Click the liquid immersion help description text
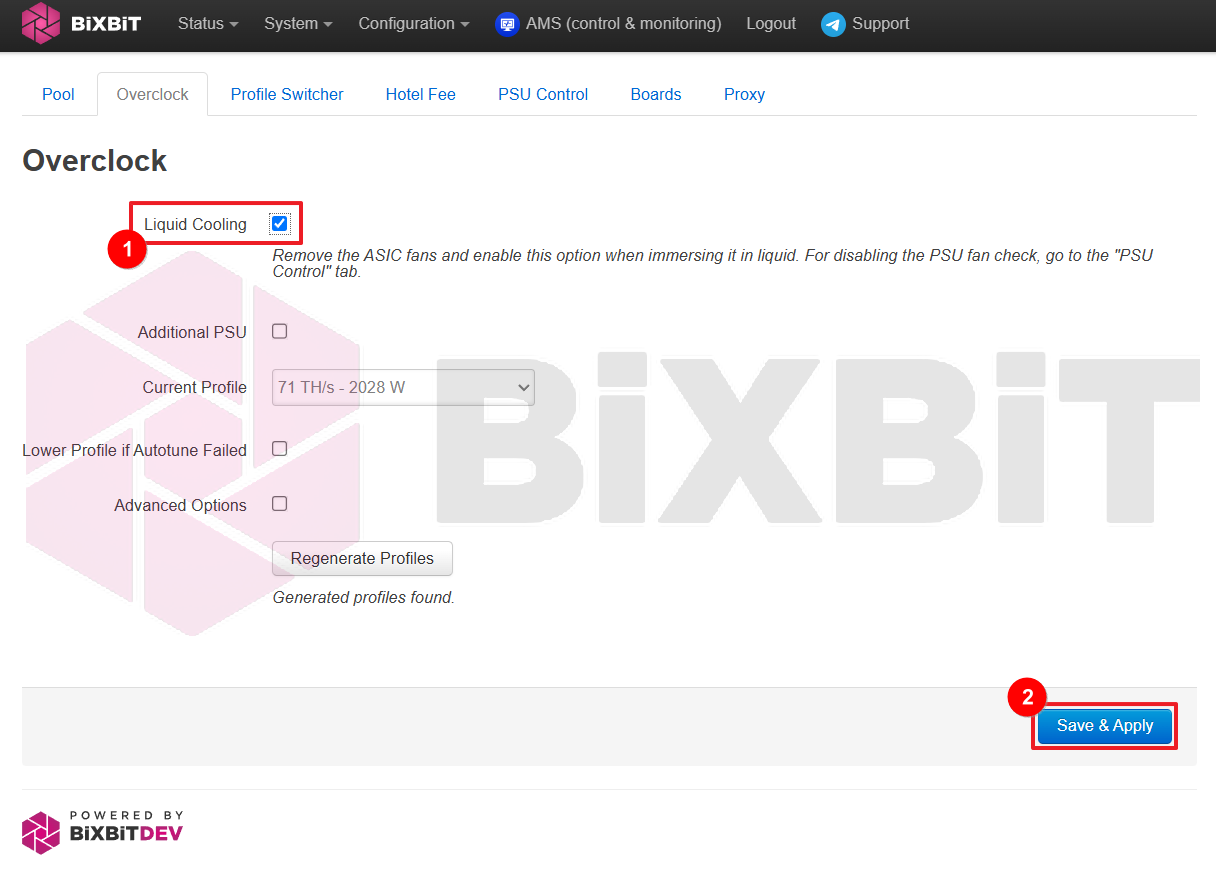The height and width of the screenshot is (869, 1216). tap(713, 263)
